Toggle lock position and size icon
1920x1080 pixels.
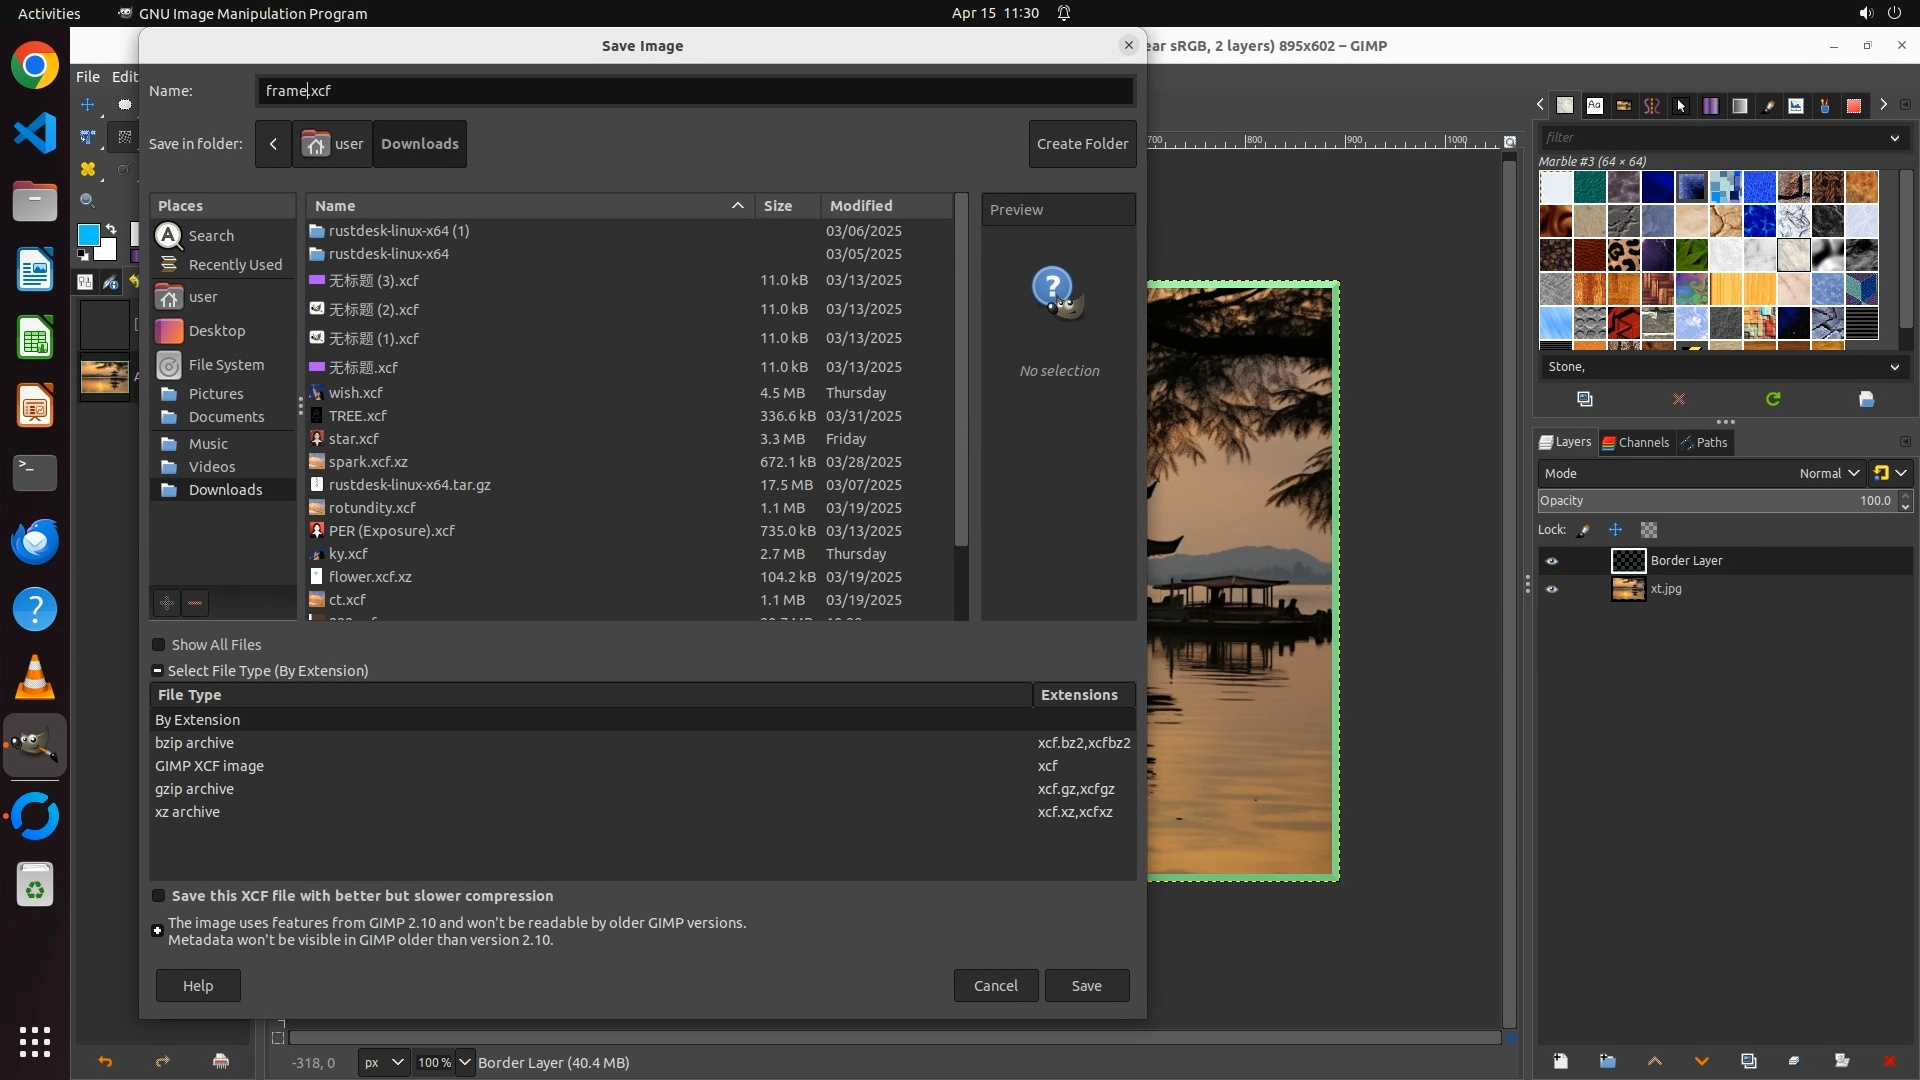click(x=1615, y=530)
